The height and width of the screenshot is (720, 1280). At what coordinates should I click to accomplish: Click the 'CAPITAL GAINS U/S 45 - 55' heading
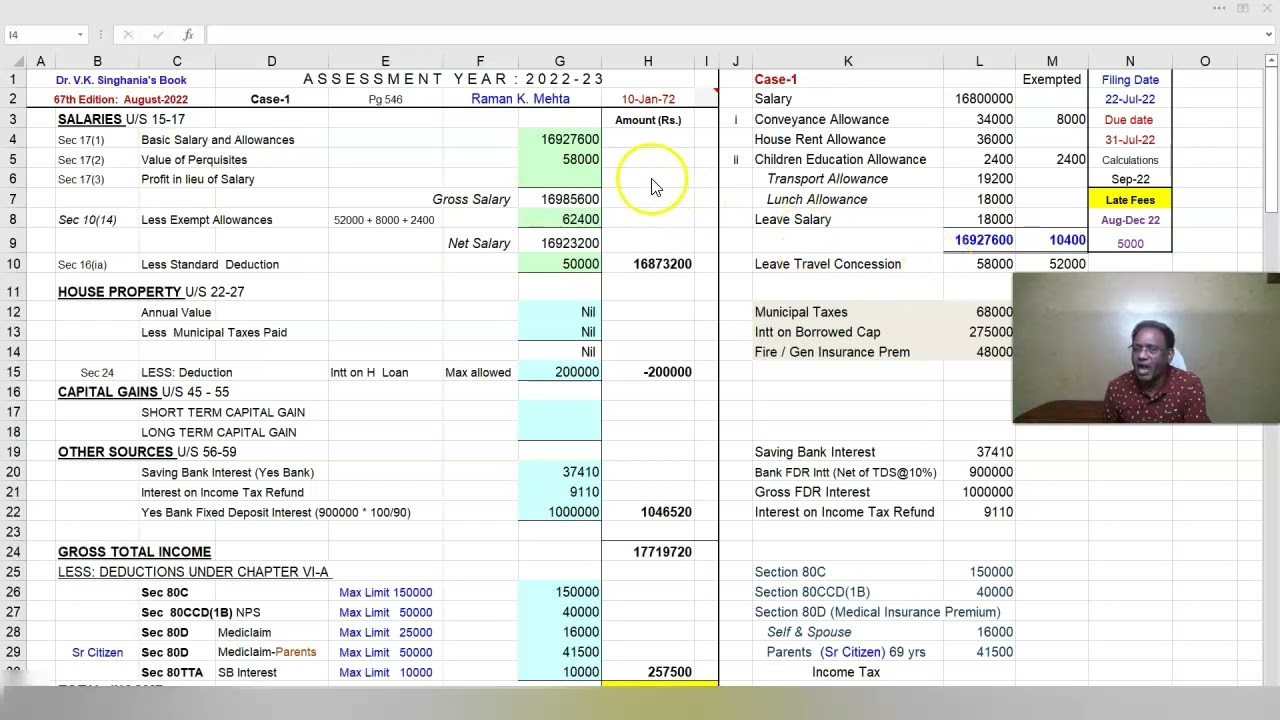pos(143,392)
